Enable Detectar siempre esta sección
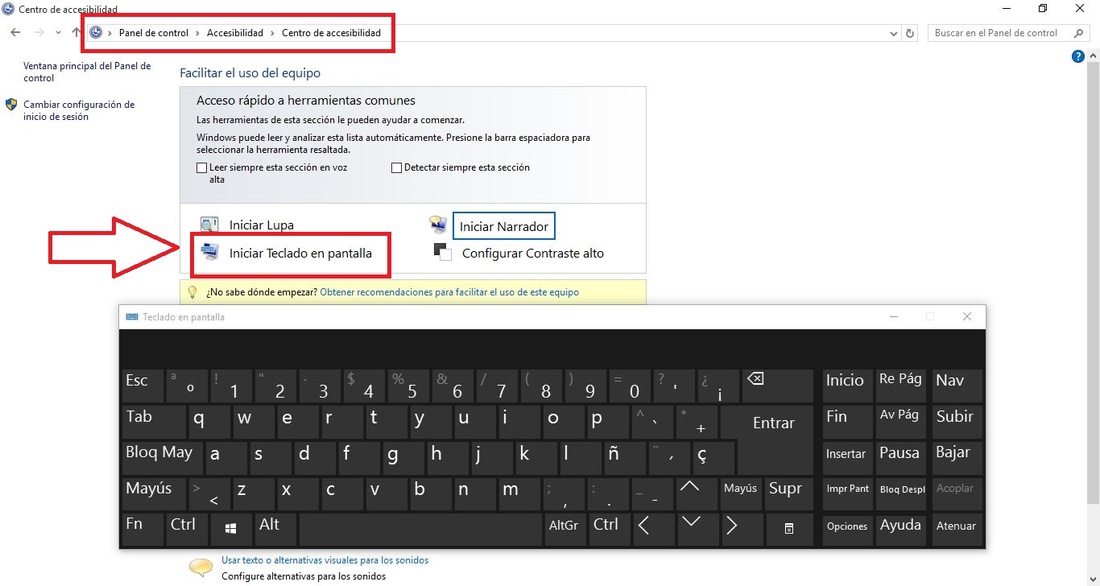Image resolution: width=1100 pixels, height=586 pixels. pos(396,168)
